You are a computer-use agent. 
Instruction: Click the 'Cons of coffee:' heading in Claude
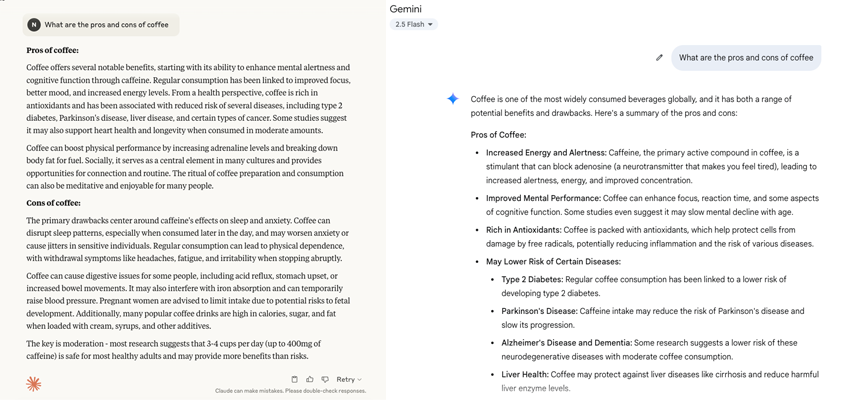coord(54,203)
